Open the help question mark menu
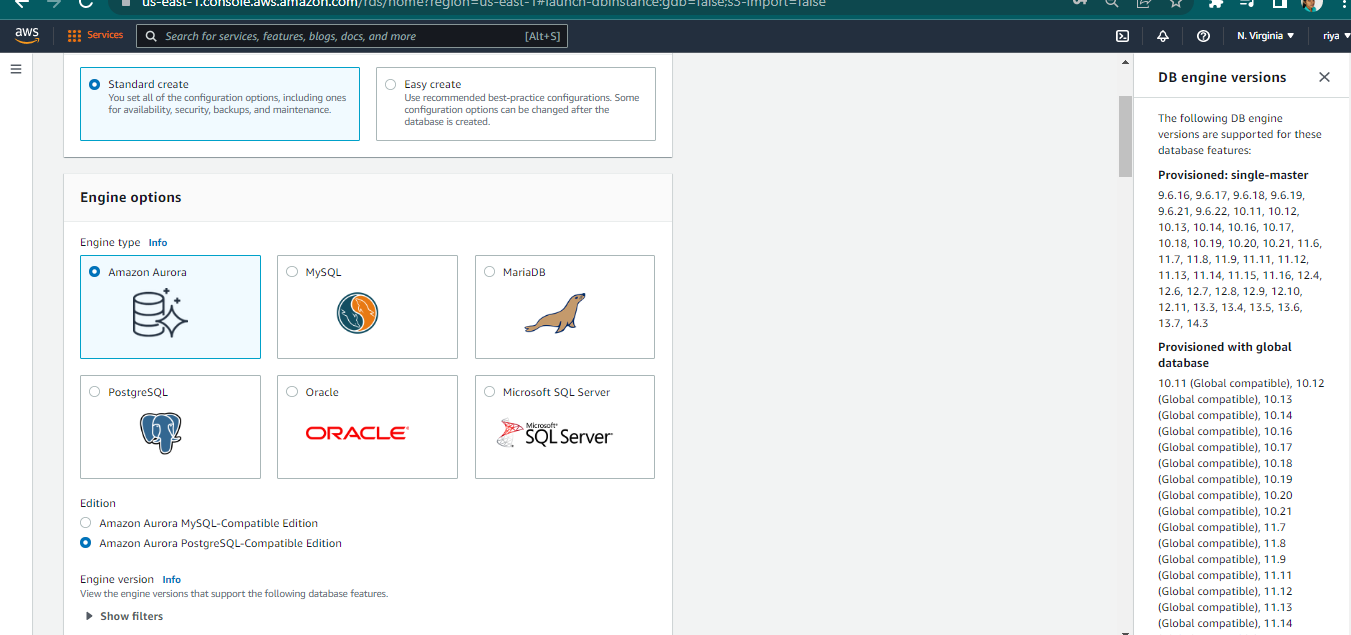The image size is (1351, 635). click(1203, 36)
